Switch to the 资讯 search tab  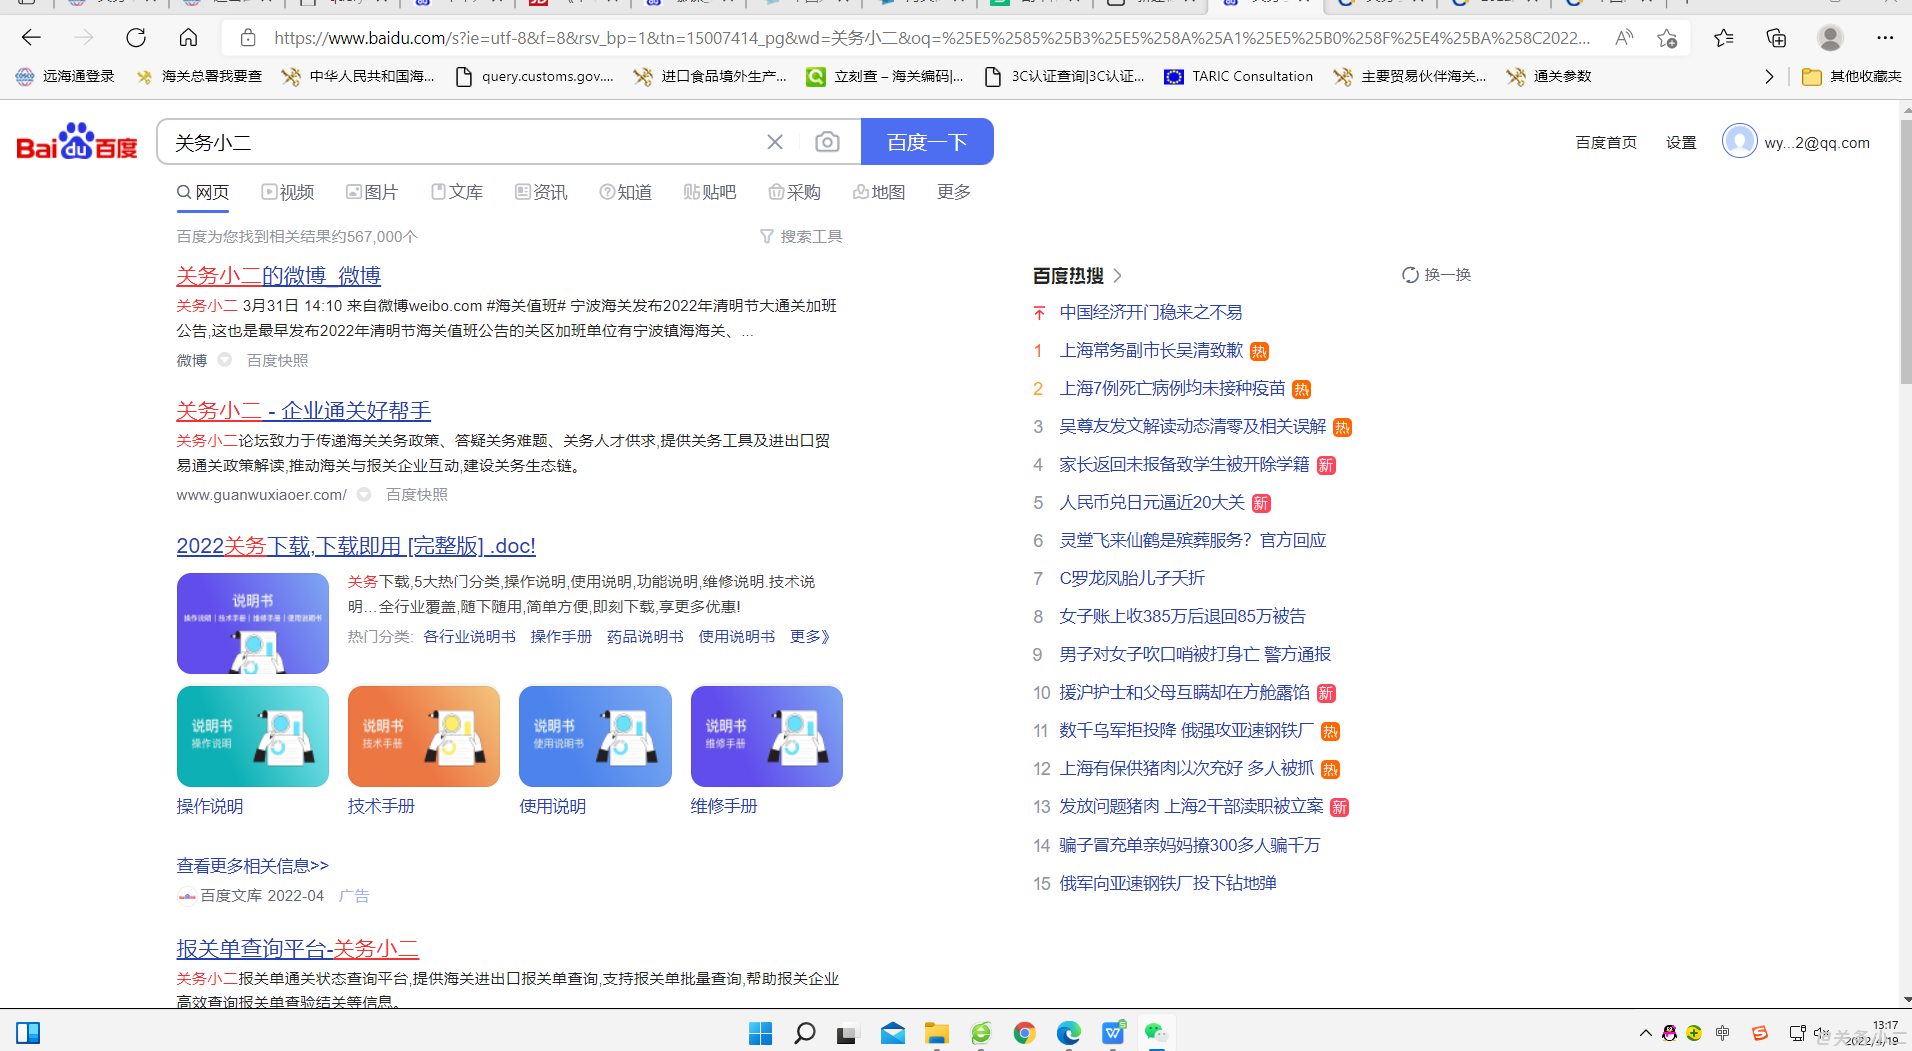point(541,192)
